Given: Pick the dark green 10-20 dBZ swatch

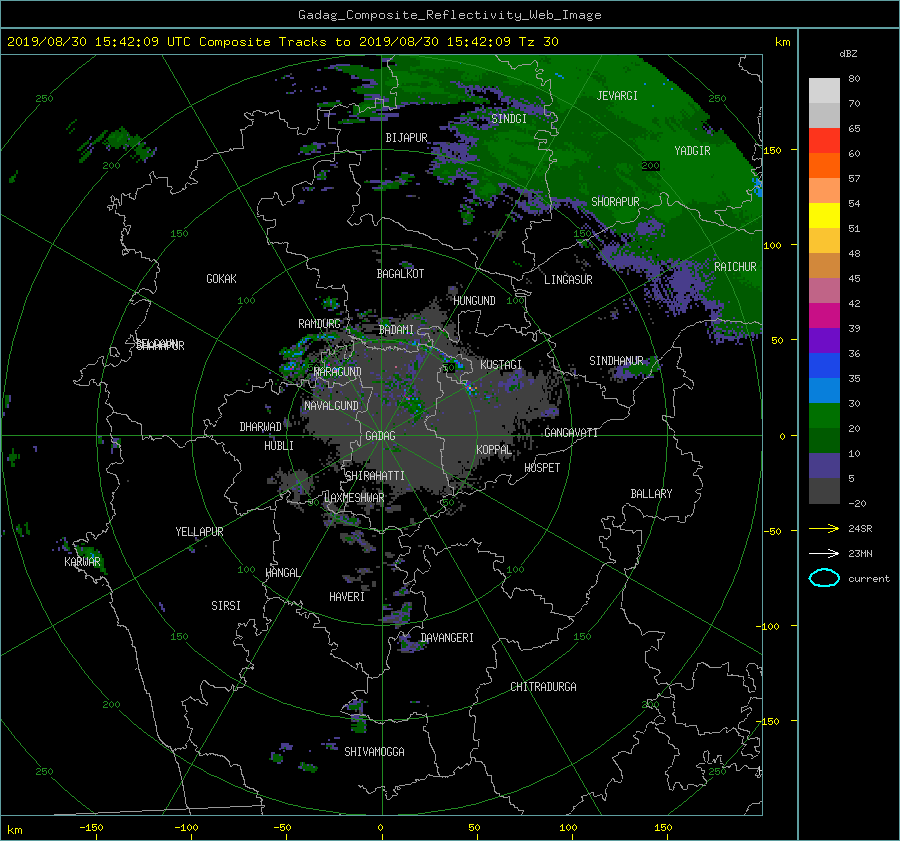Looking at the screenshot, I should point(824,440).
